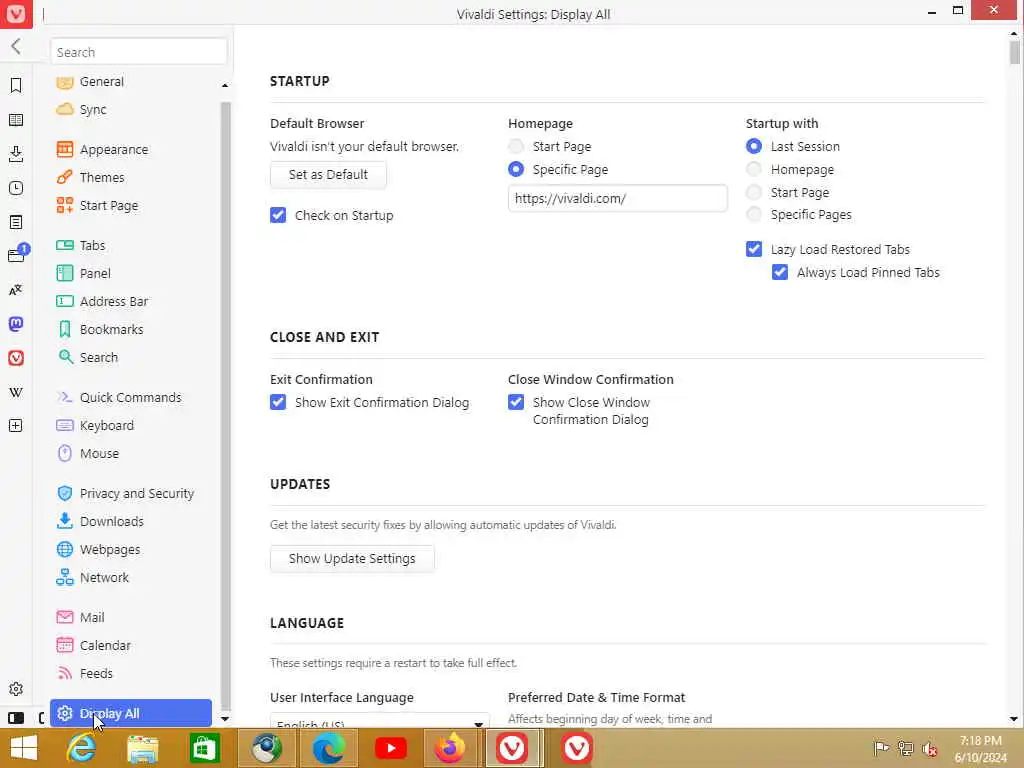Open Firefox from the taskbar
Viewport: 1024px width, 768px height.
(451, 748)
